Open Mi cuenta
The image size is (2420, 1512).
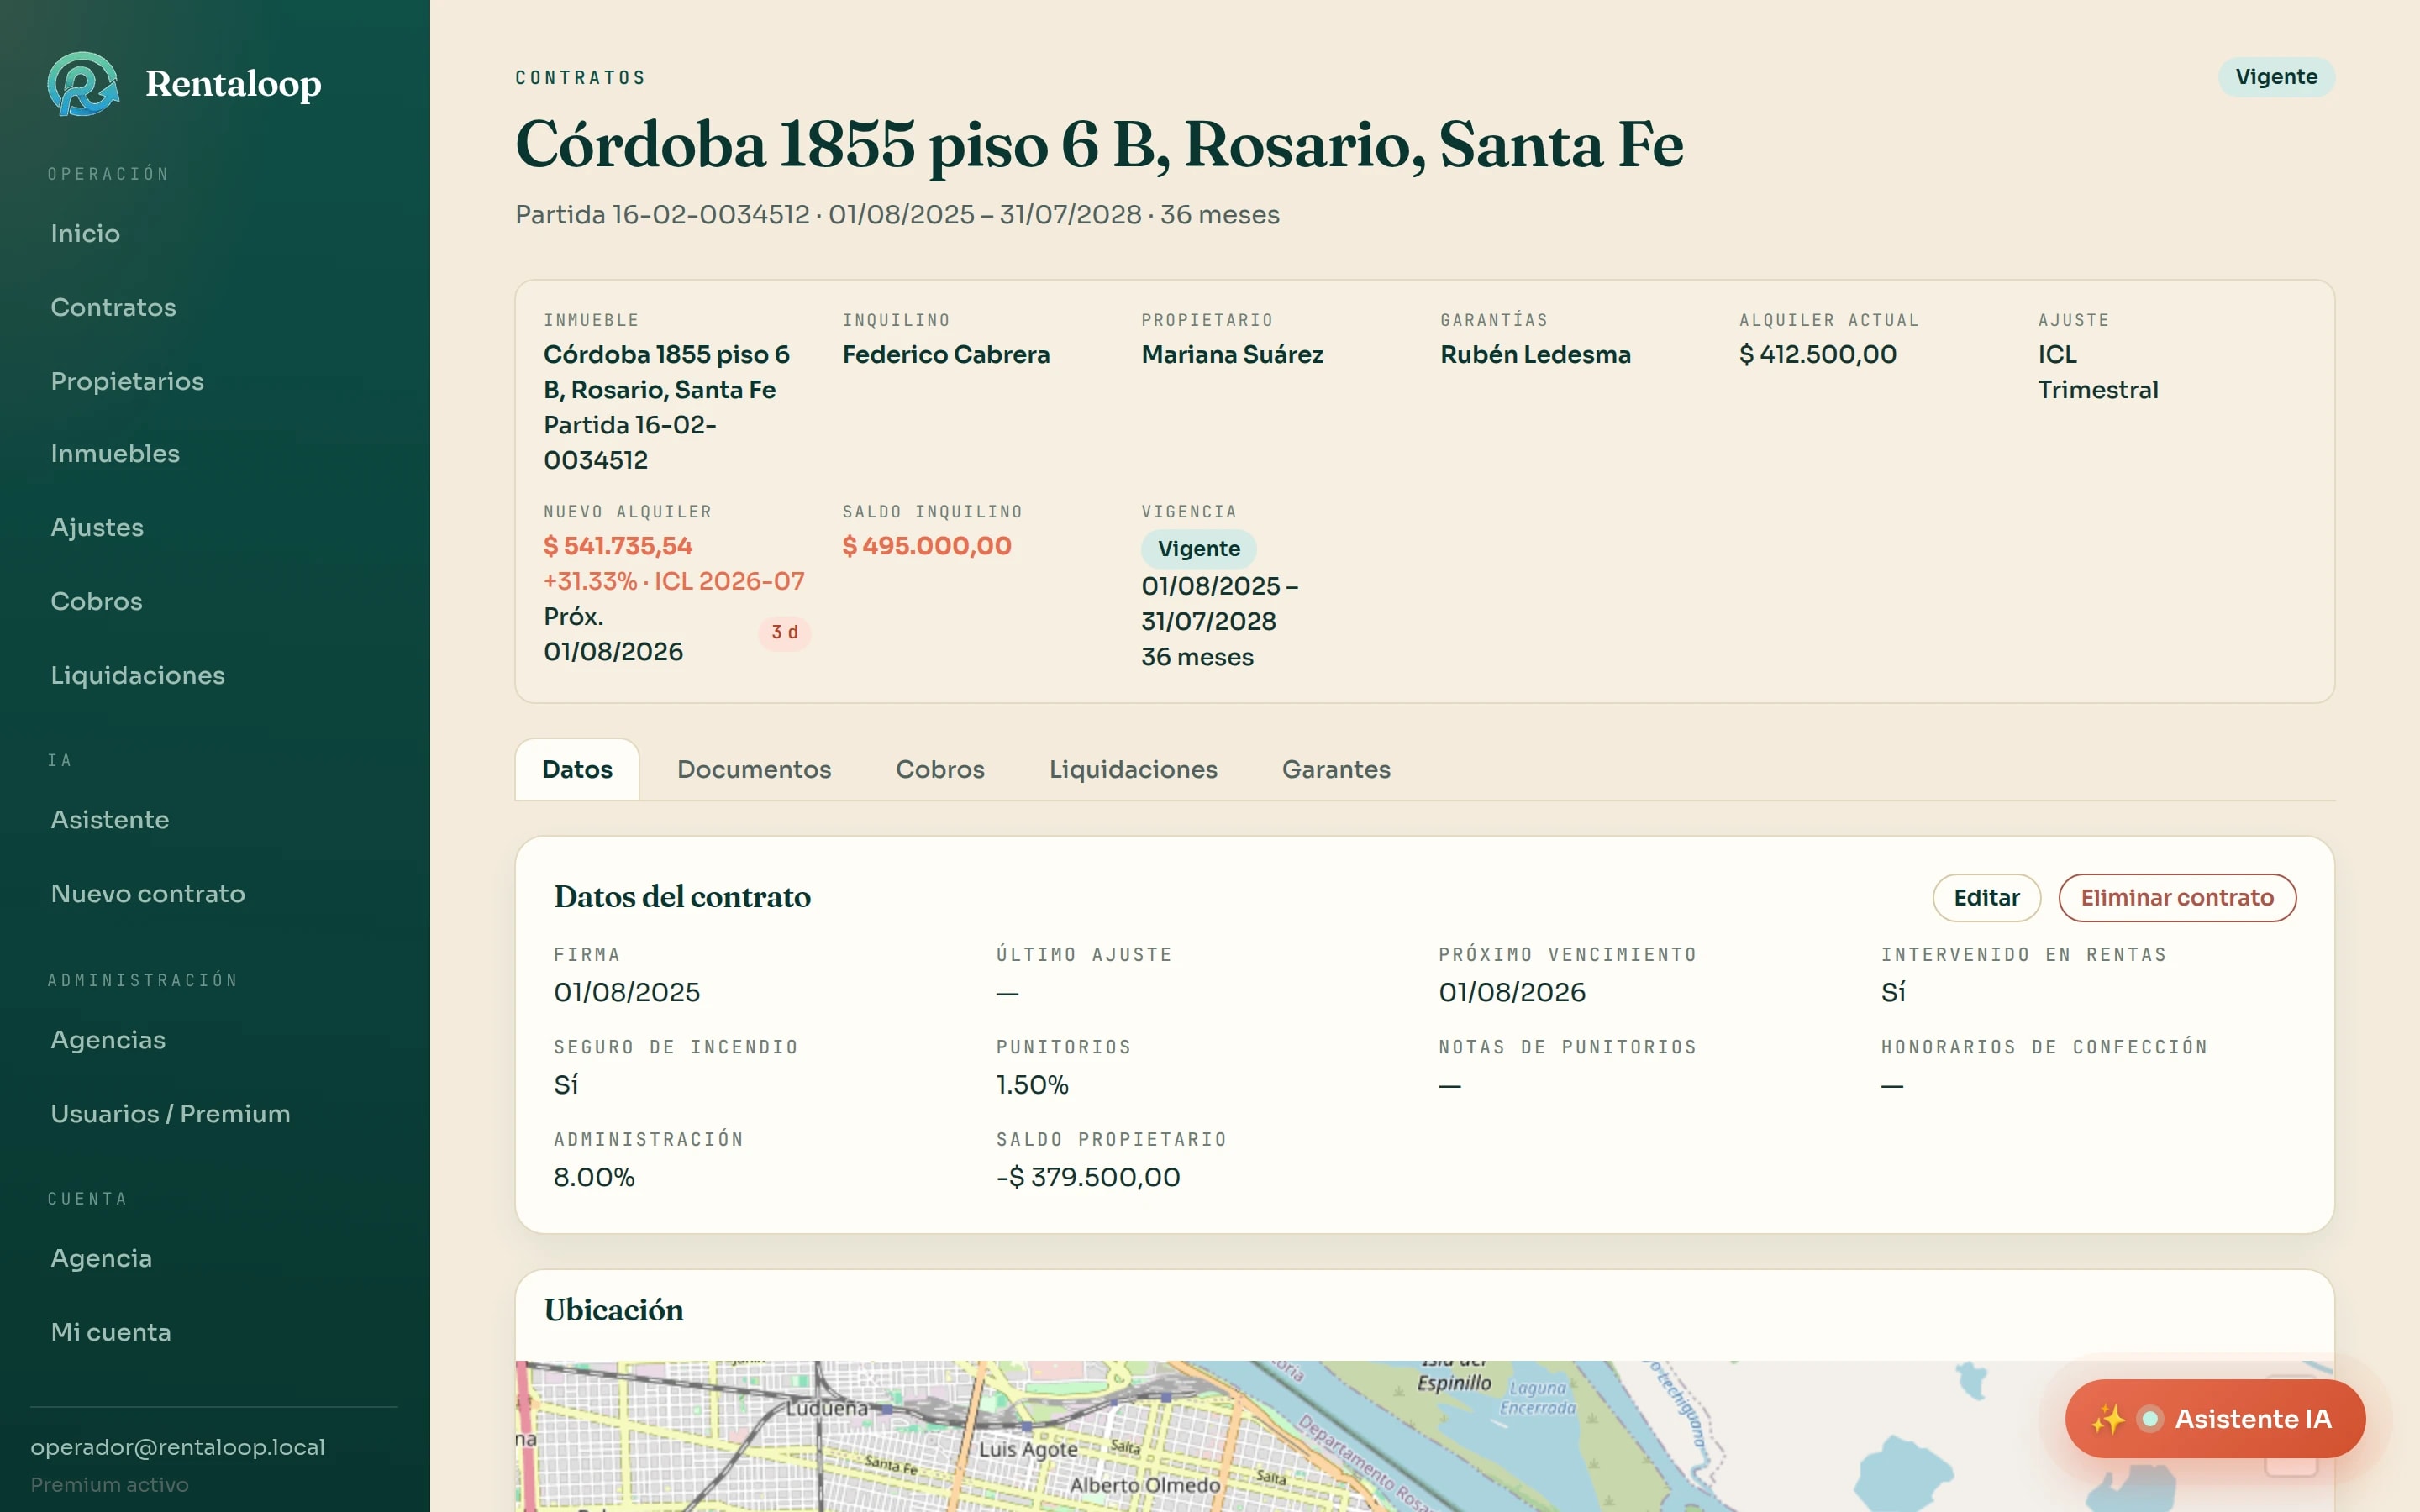pyautogui.click(x=110, y=1332)
